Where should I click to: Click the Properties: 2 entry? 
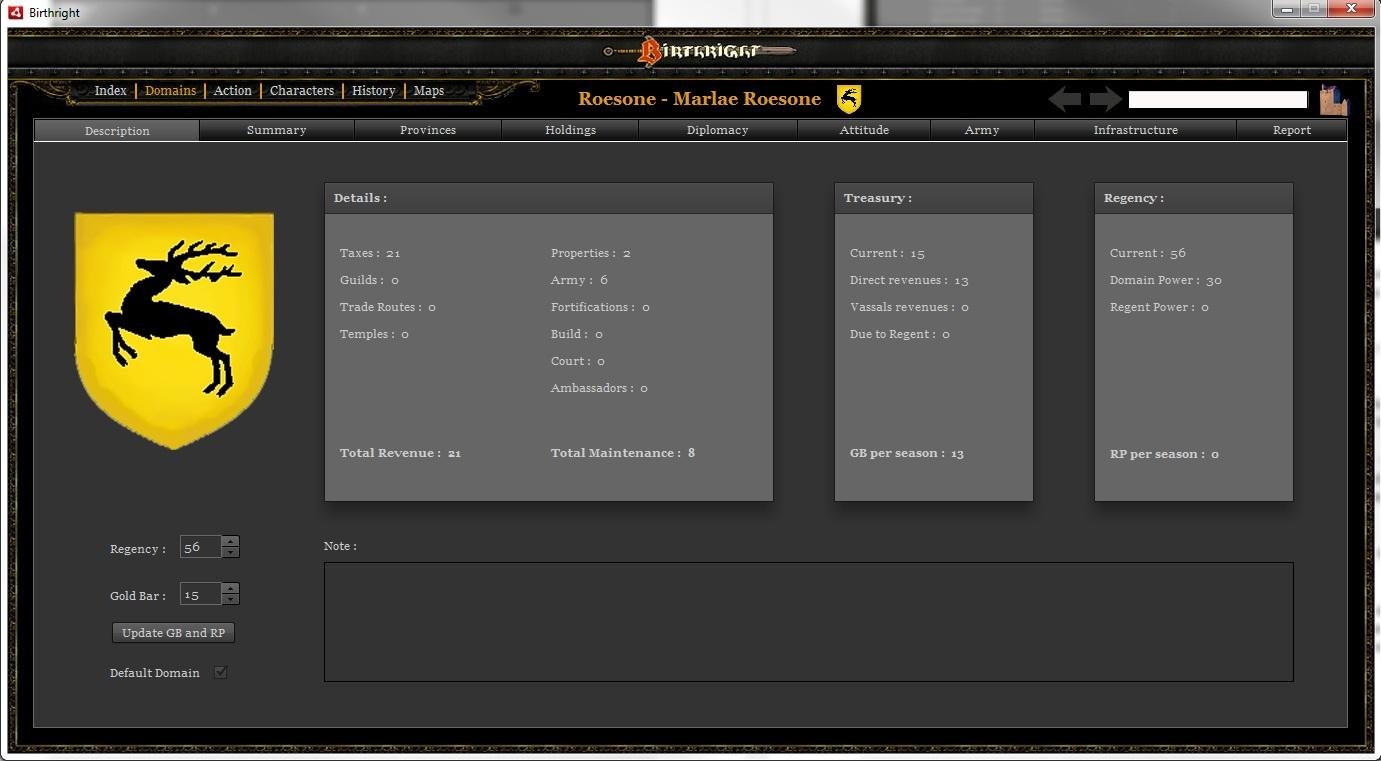[591, 253]
